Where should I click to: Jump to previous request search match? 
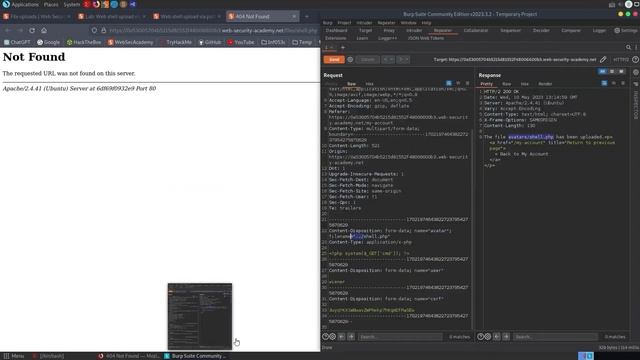coord(342,337)
